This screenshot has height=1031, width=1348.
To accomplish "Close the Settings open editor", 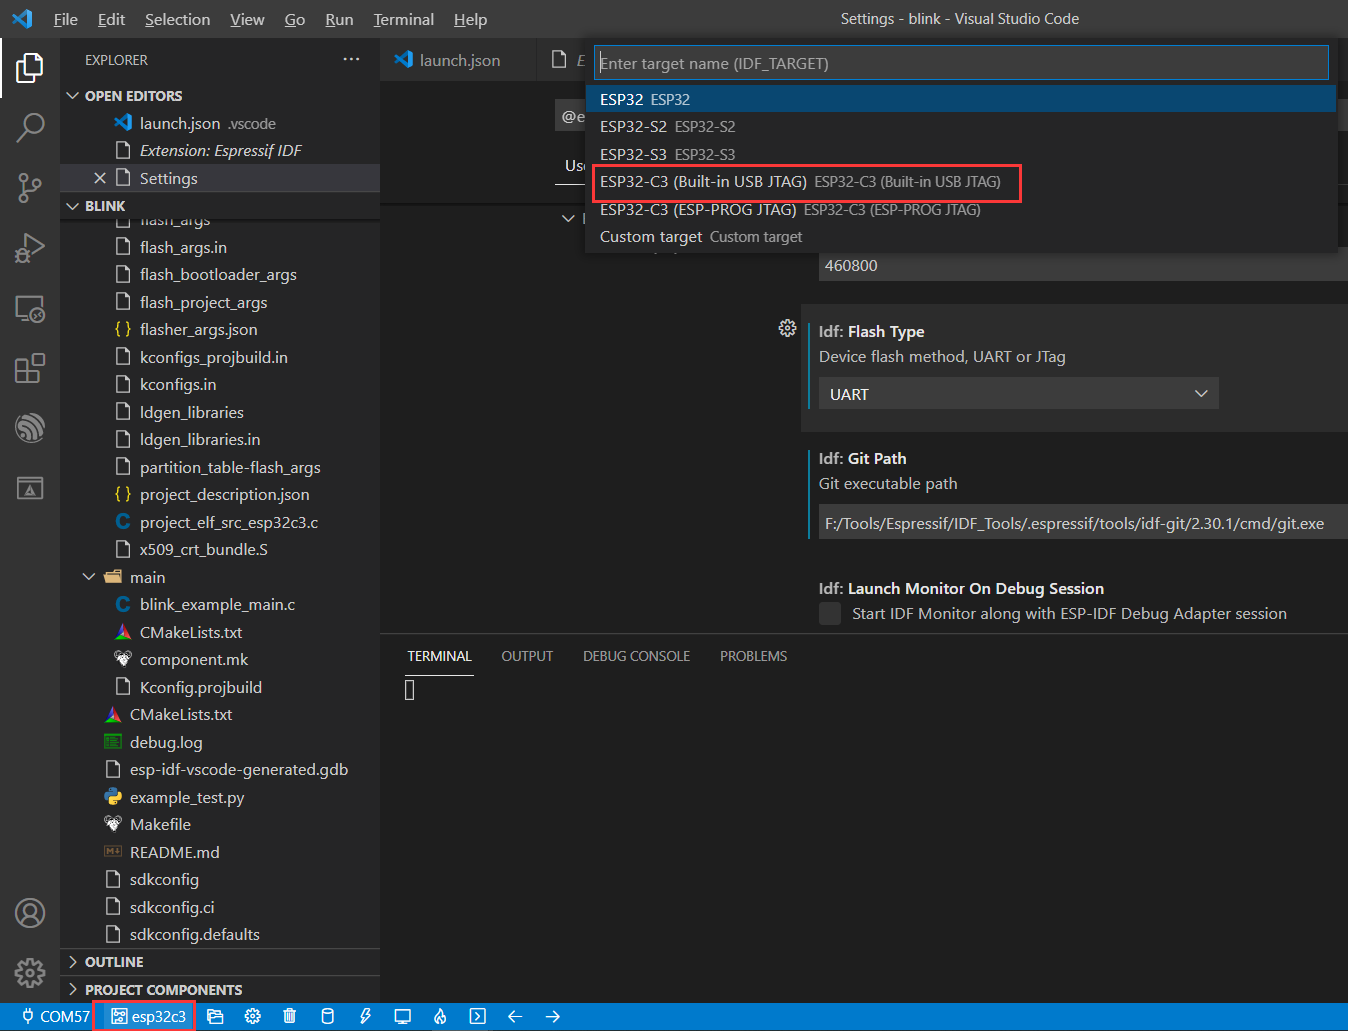I will point(100,178).
